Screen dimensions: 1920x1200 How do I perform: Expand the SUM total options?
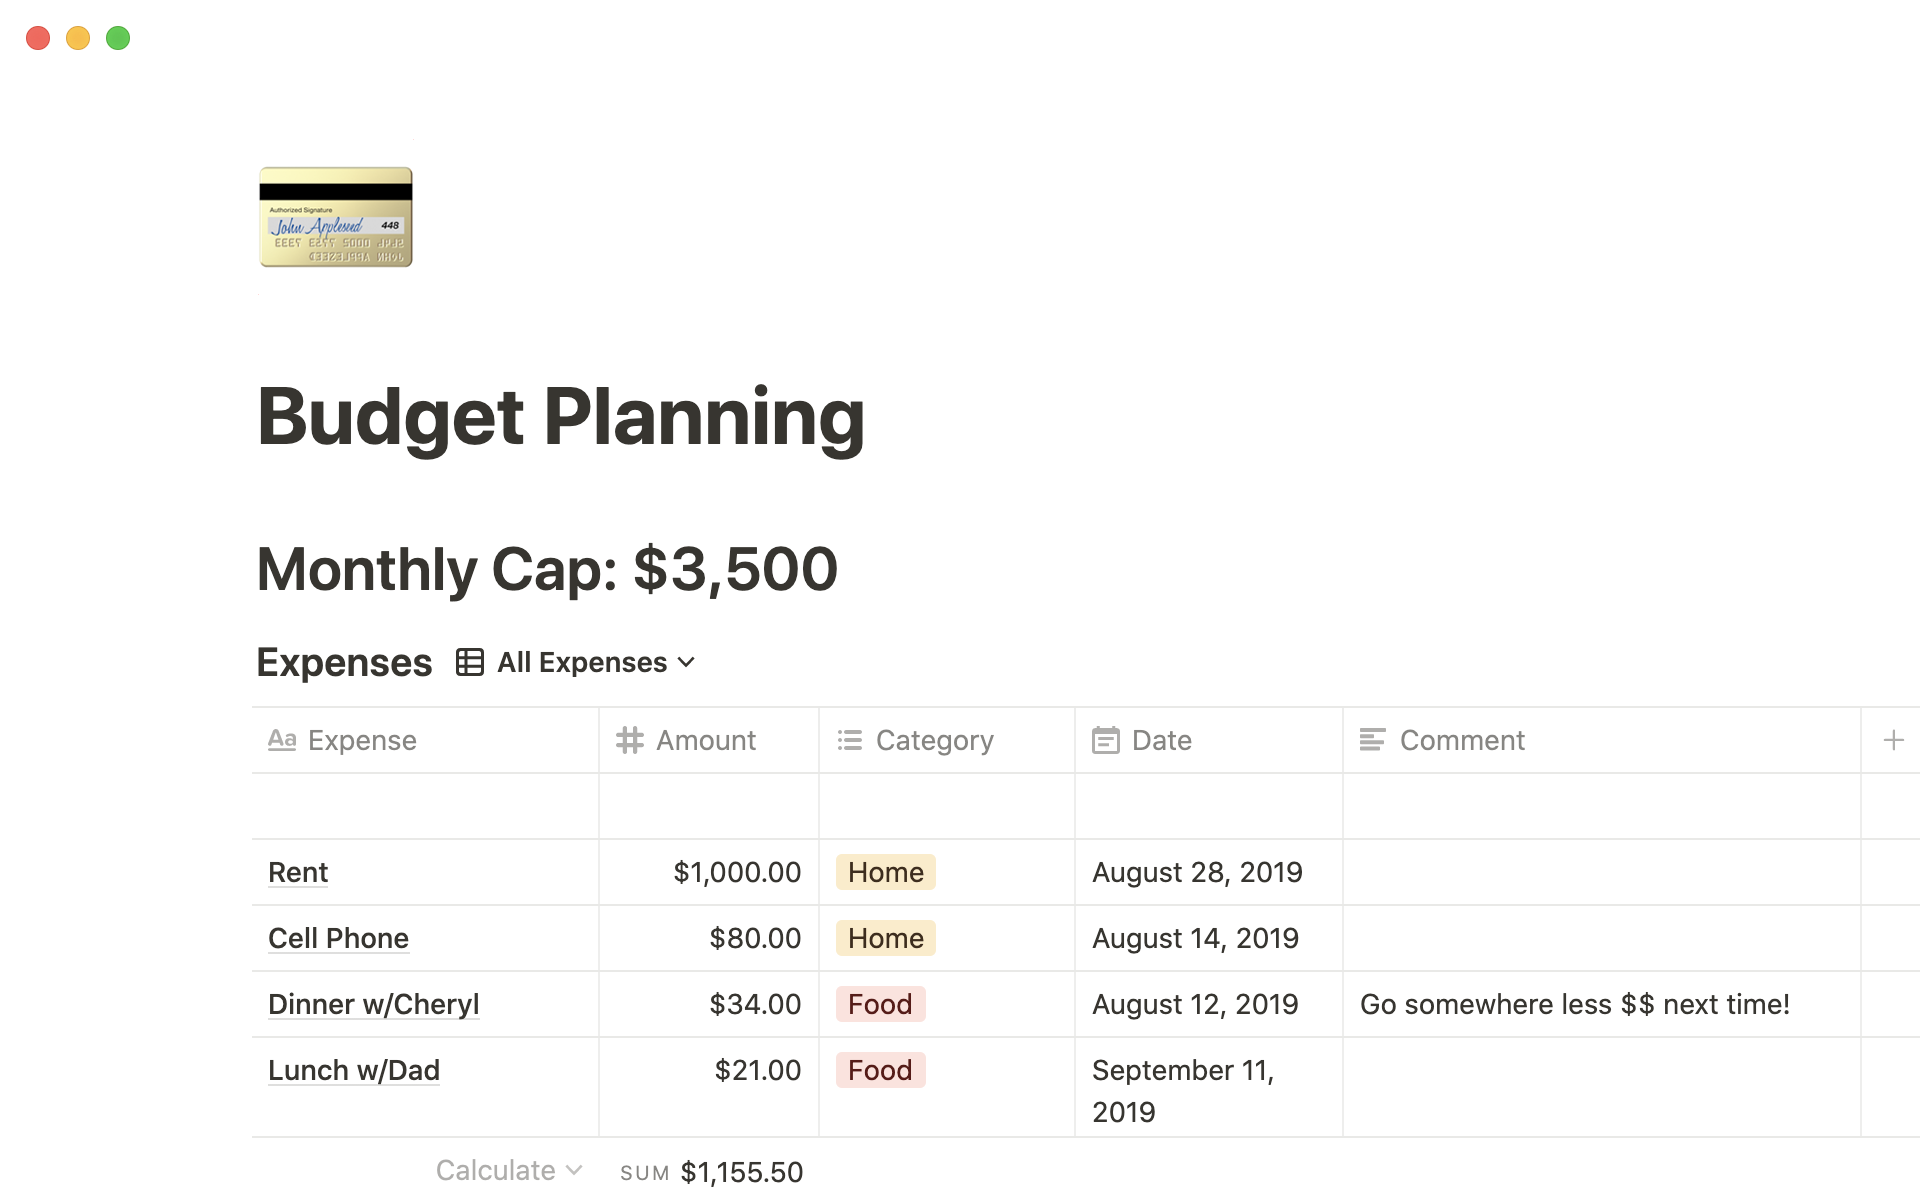click(706, 1170)
